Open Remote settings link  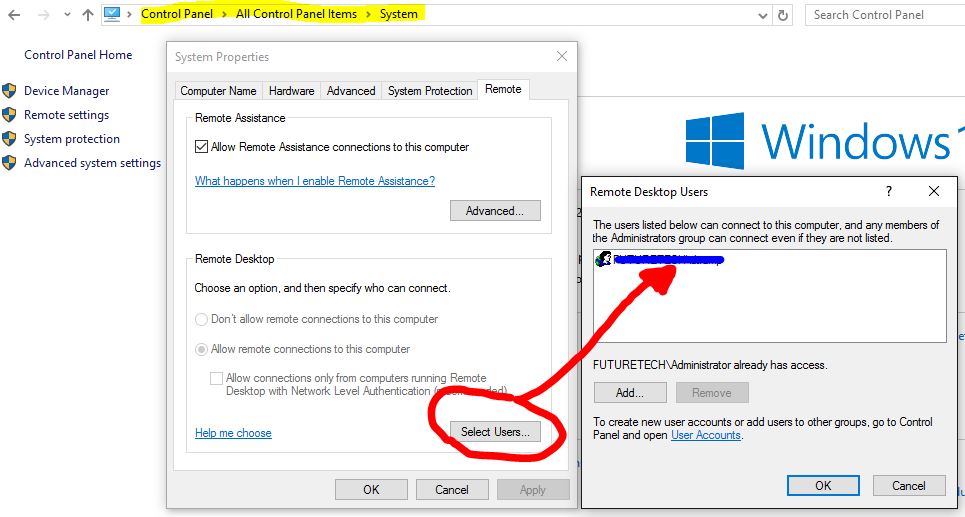(x=66, y=114)
